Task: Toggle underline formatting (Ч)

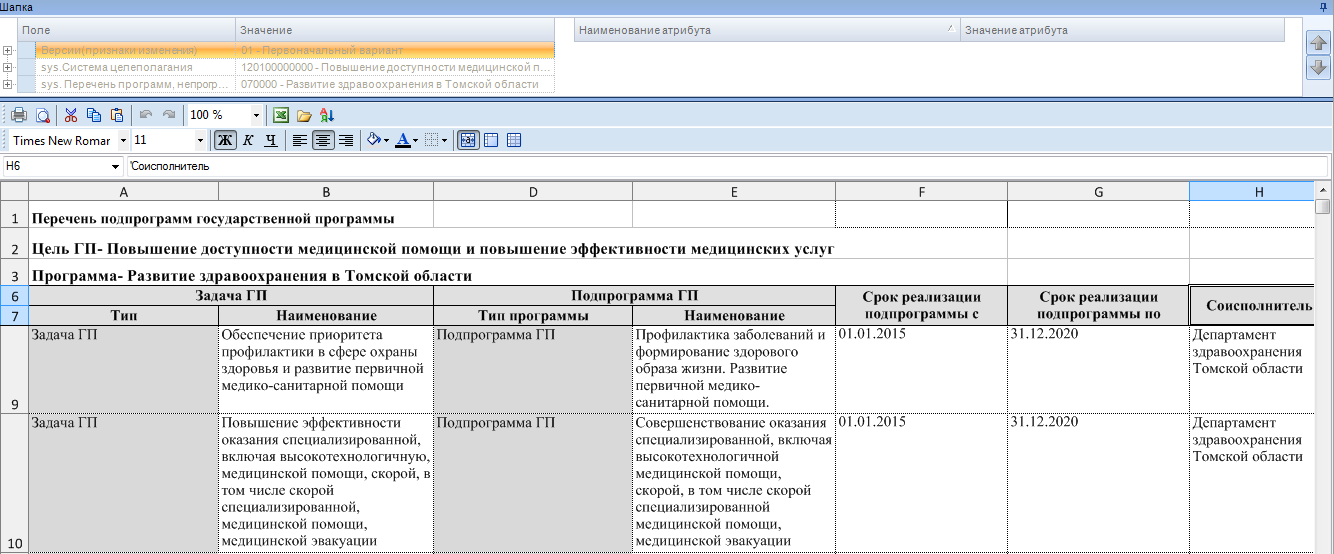Action: click(270, 141)
